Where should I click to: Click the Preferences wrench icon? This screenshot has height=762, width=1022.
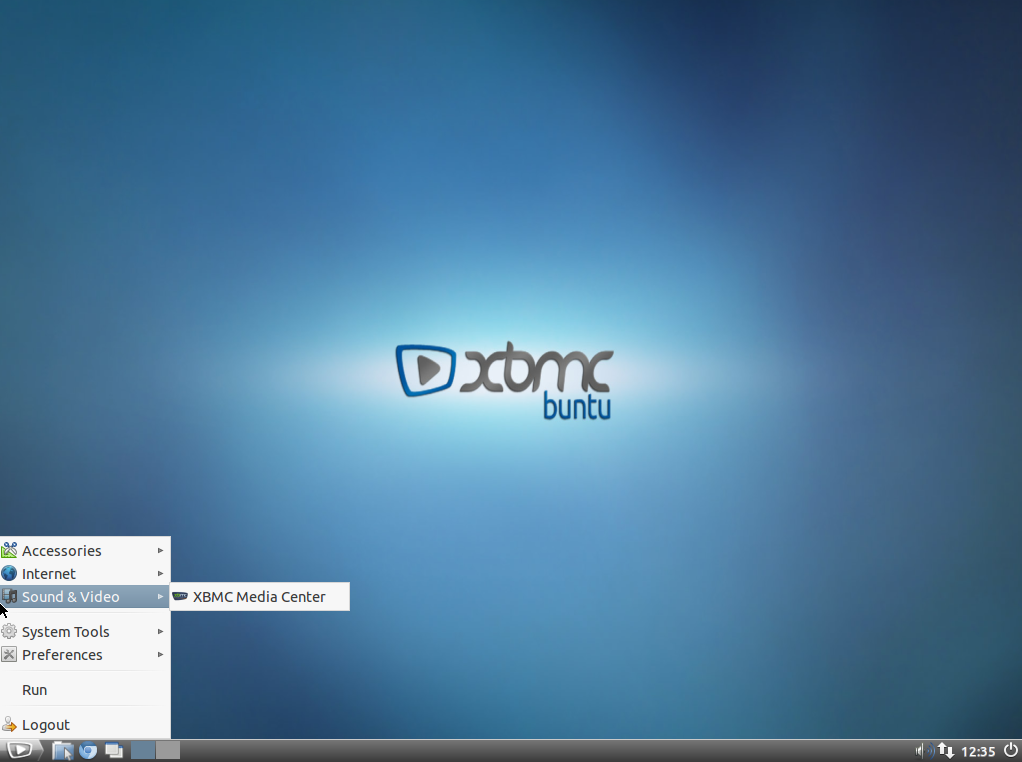[x=10, y=654]
